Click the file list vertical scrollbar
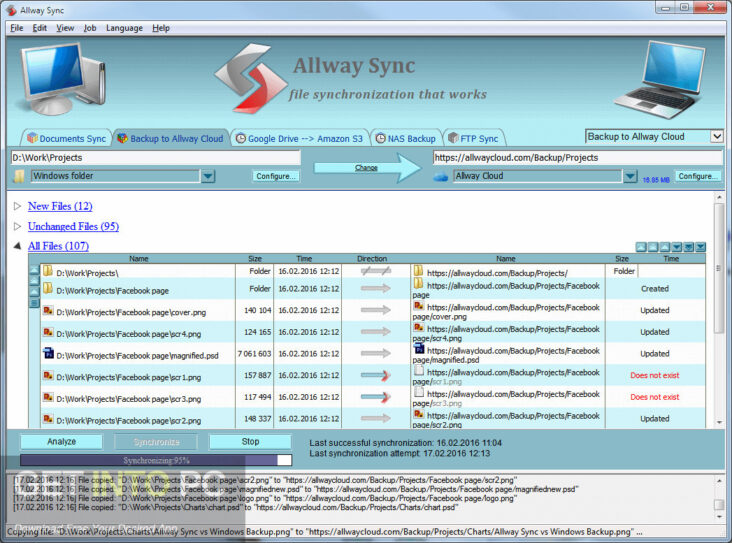732x543 pixels. tap(719, 310)
